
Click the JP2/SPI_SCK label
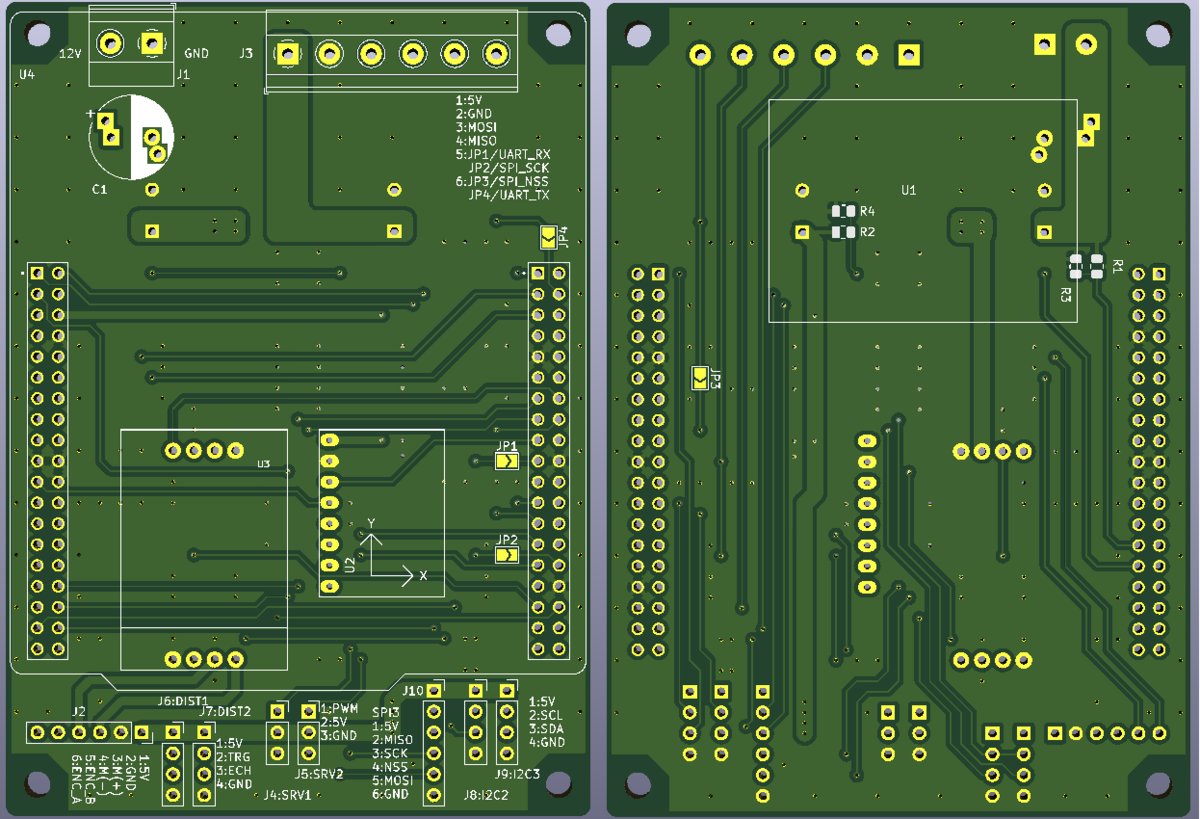click(509, 168)
